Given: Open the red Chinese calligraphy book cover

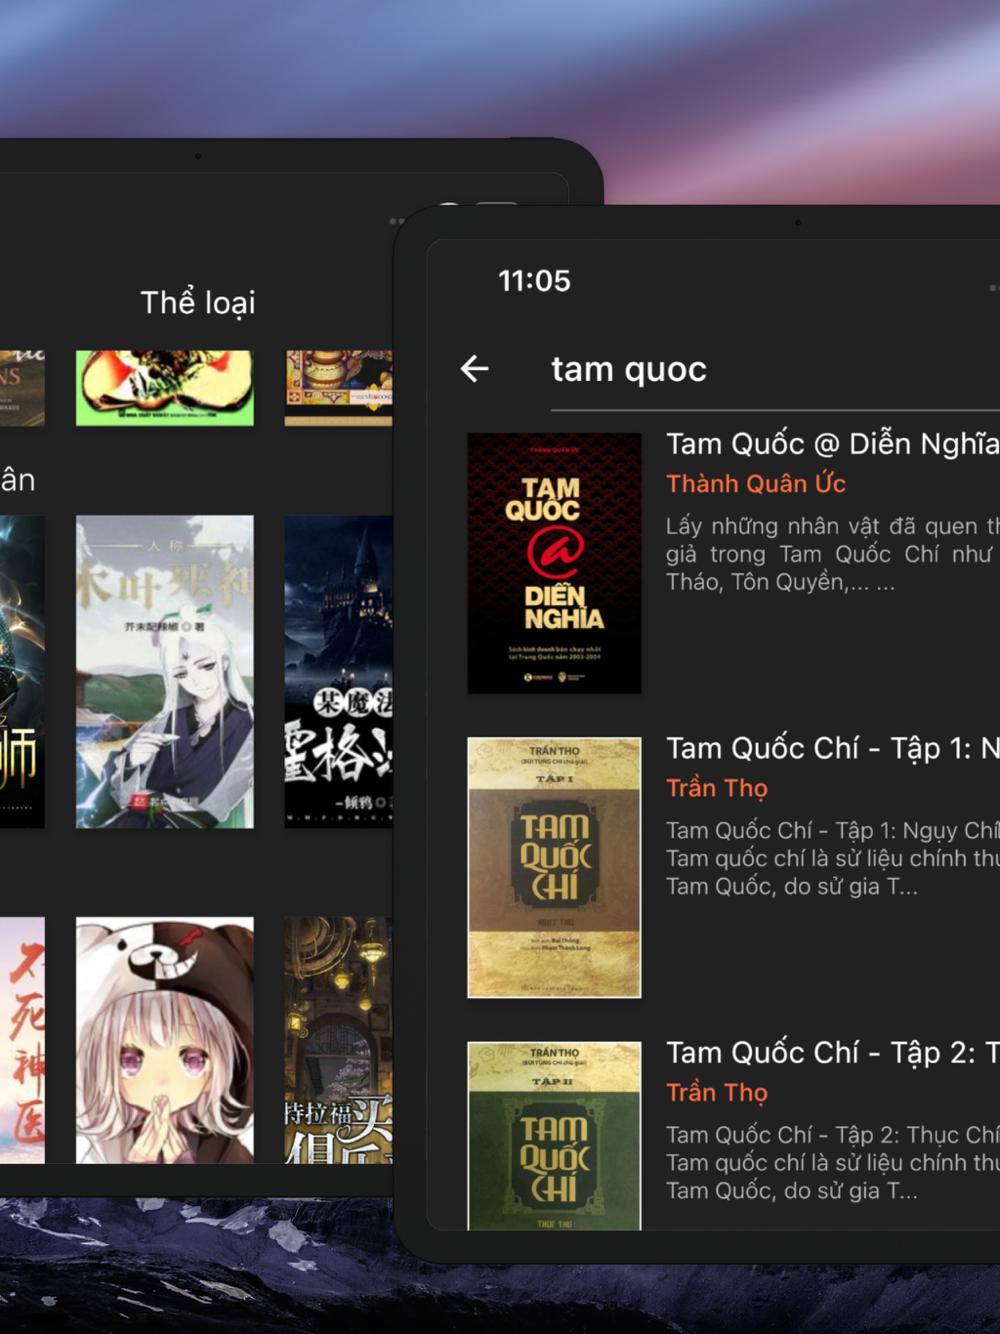Looking at the screenshot, I should [x=22, y=1040].
